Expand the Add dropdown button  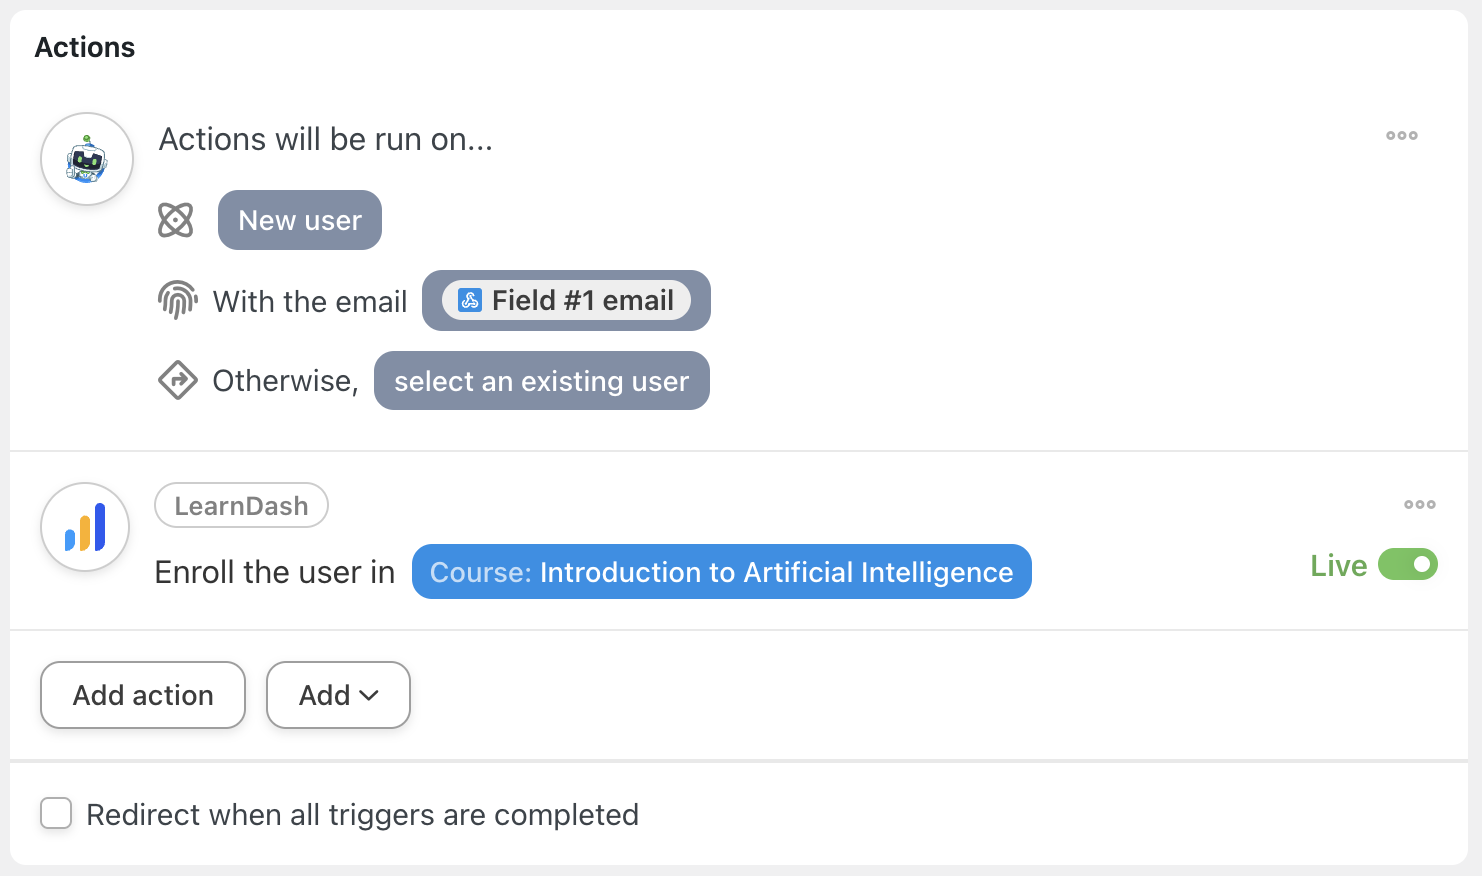point(338,695)
